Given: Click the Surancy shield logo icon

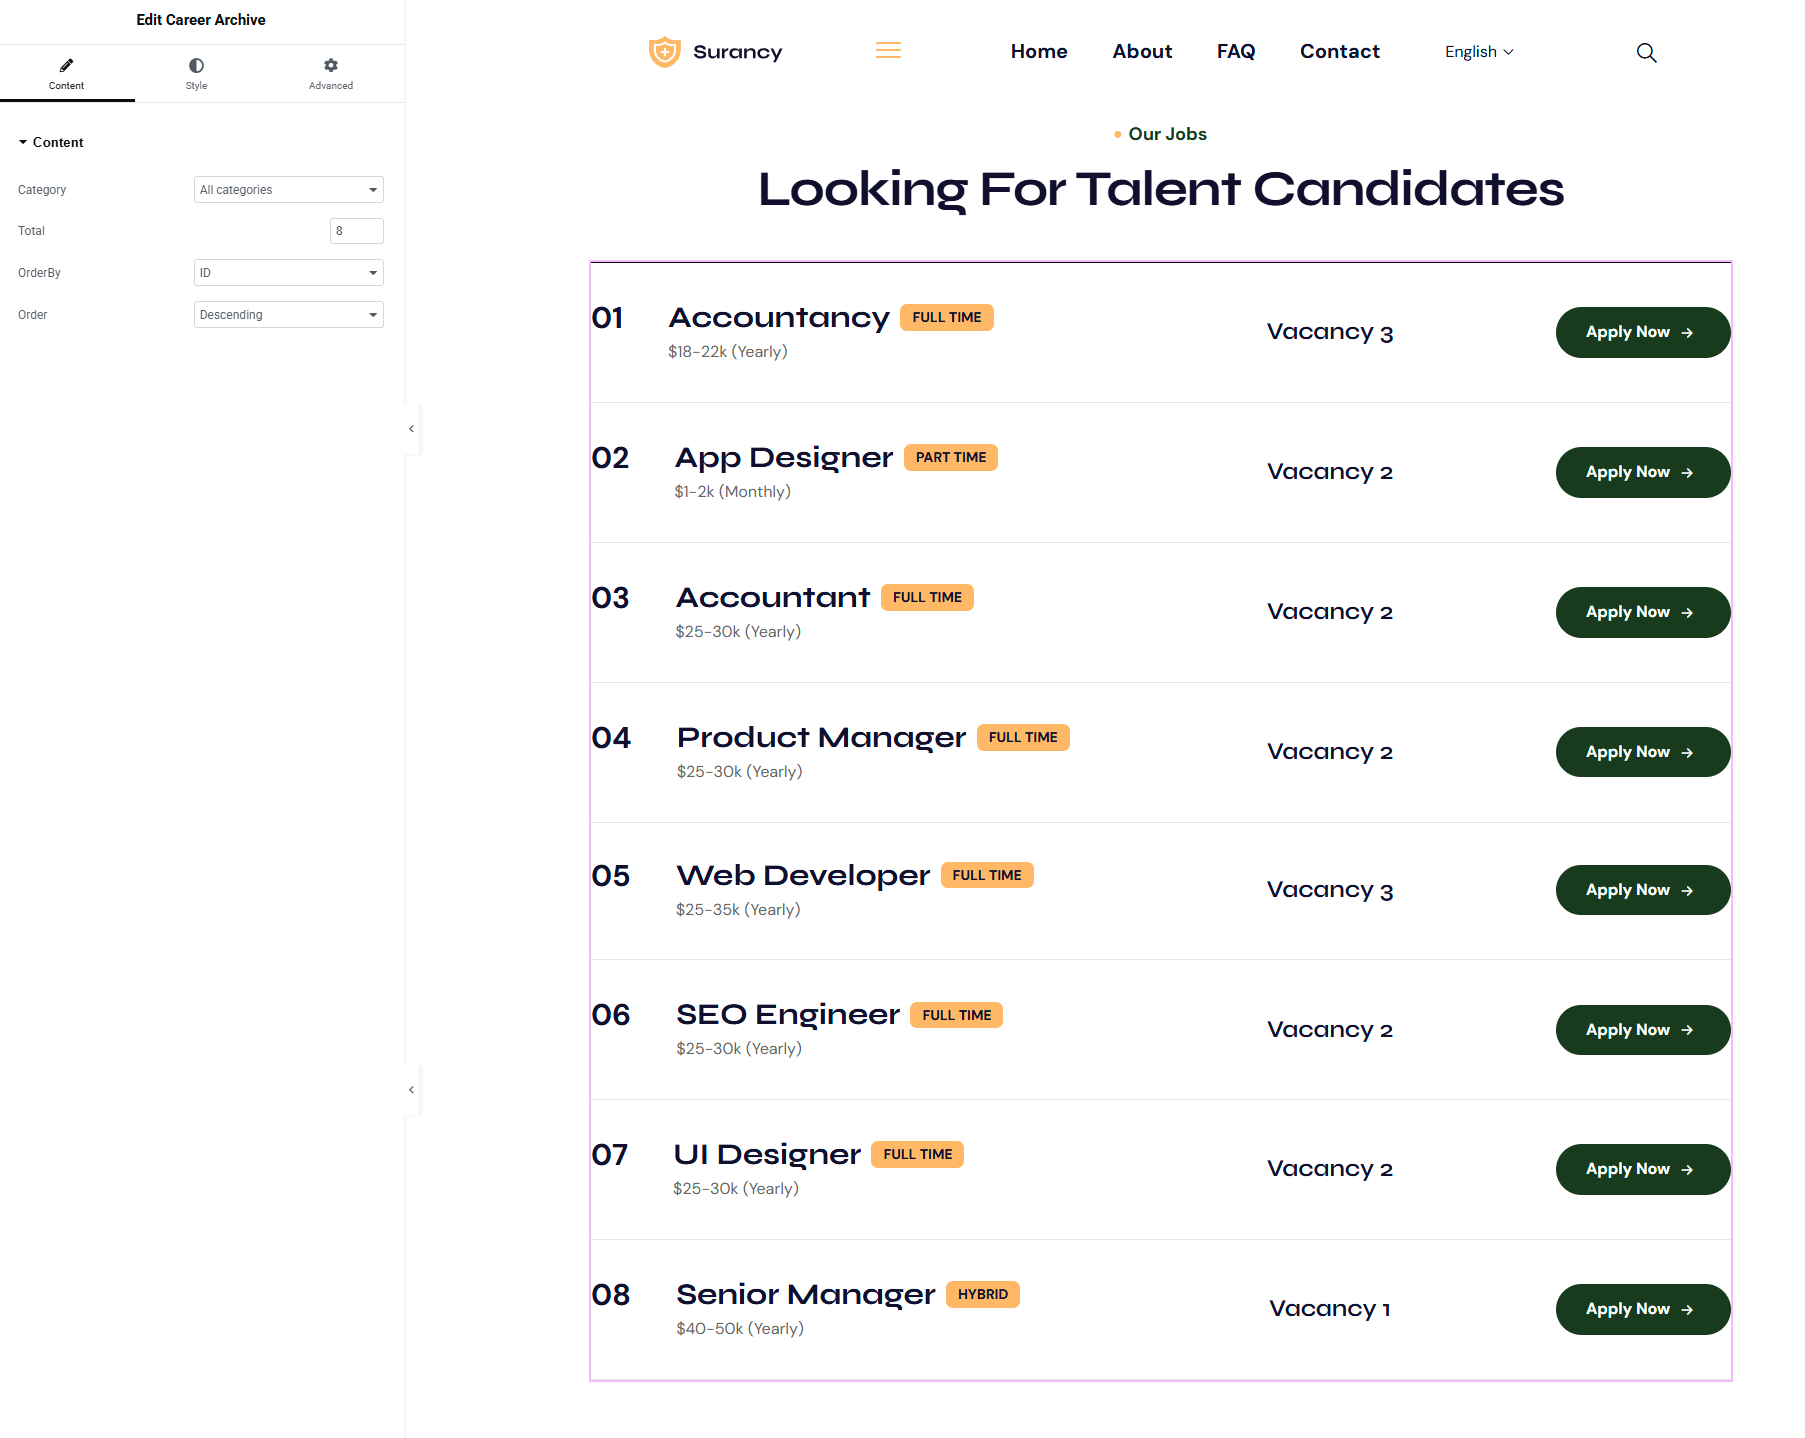Looking at the screenshot, I should pyautogui.click(x=665, y=52).
